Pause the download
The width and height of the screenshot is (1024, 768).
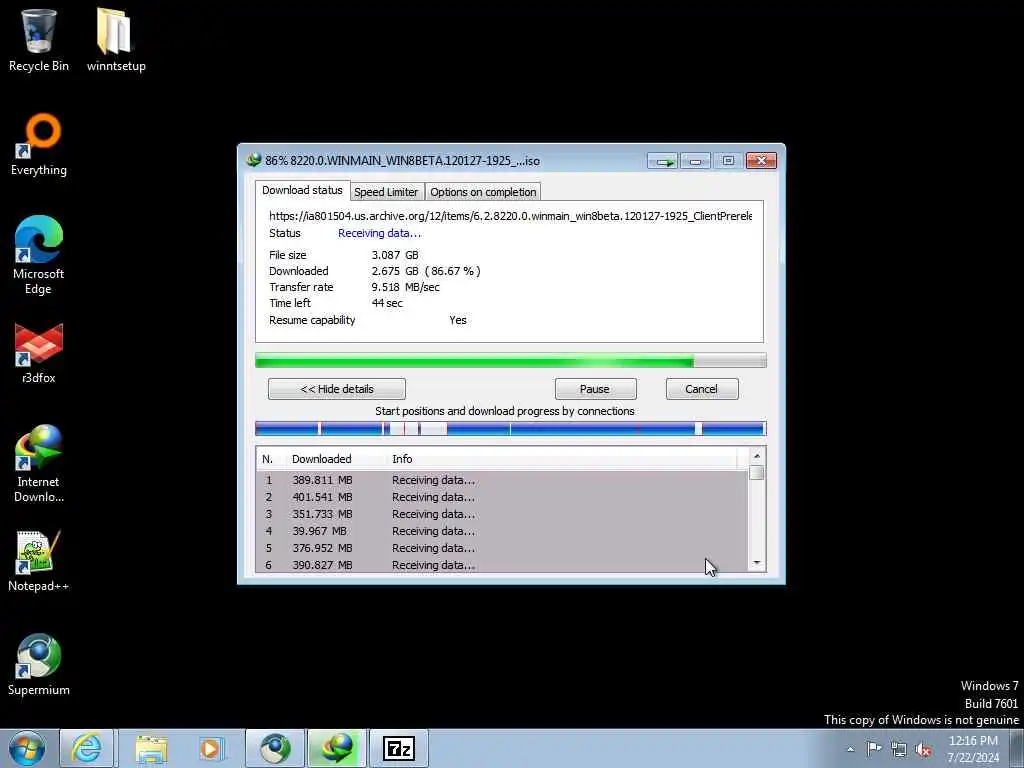[x=595, y=389]
